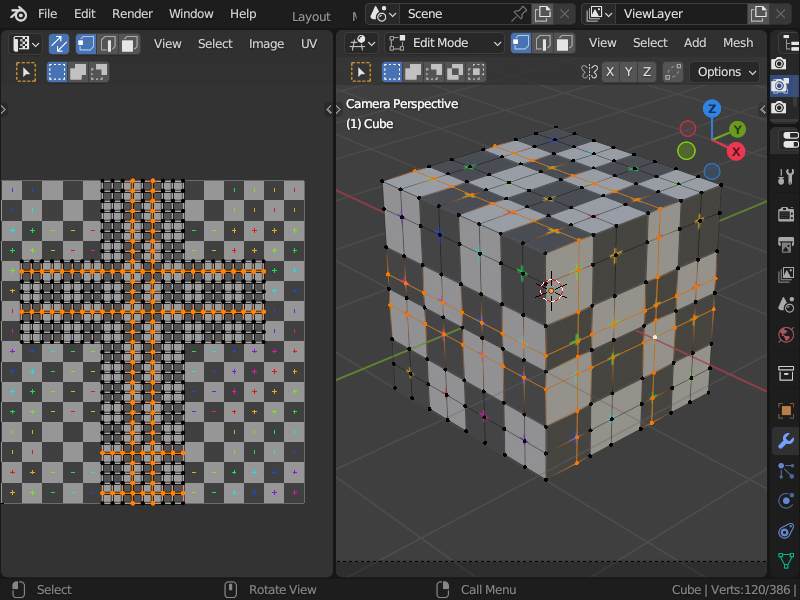
Task: Set viewport selection mode to invert
Action: coord(455,72)
